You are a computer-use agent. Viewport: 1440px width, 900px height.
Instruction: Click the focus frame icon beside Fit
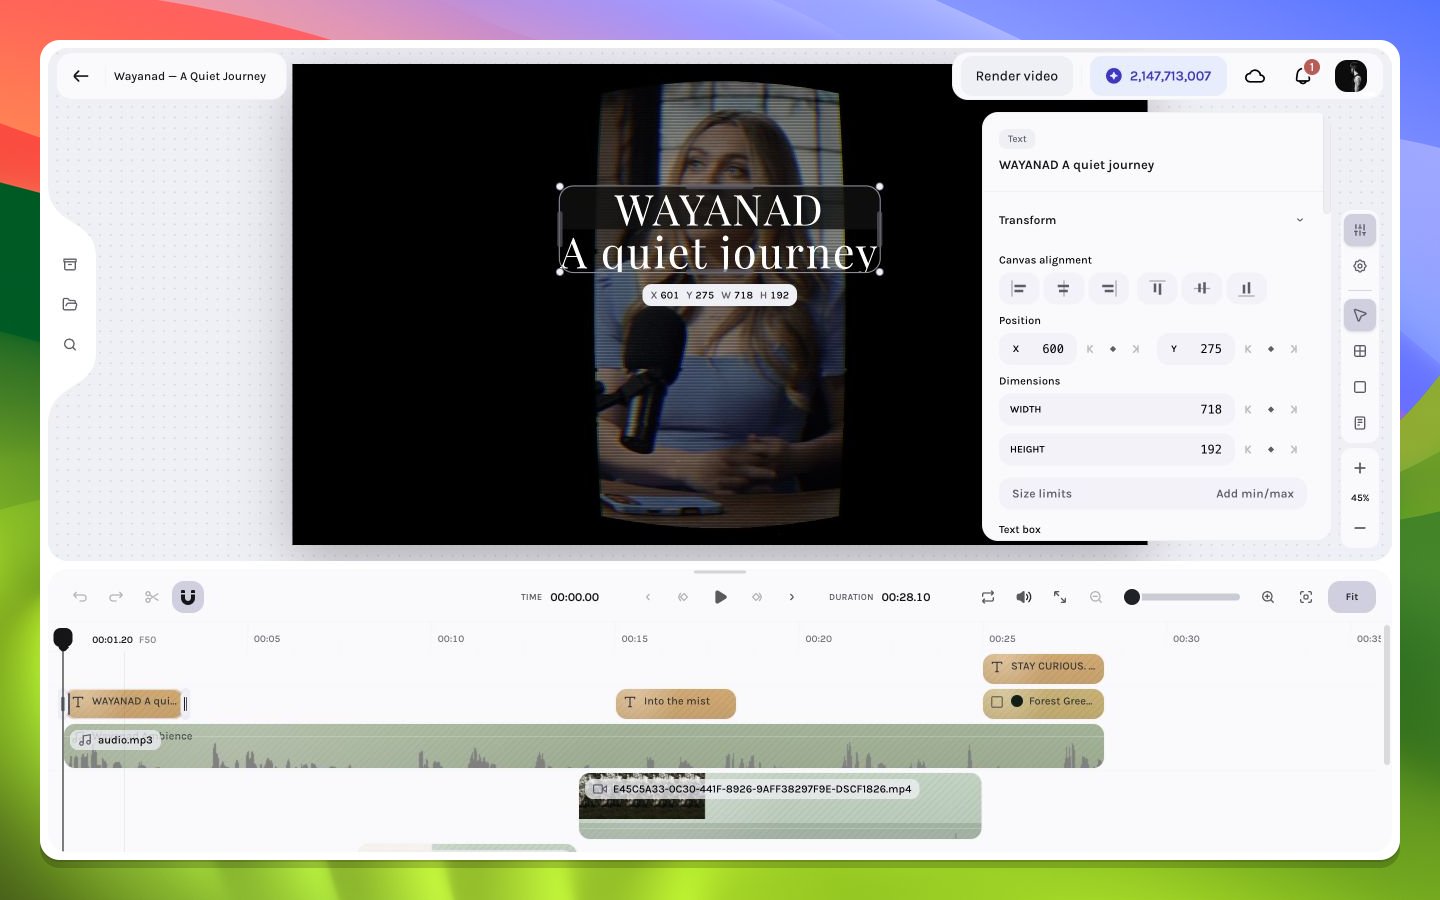[x=1306, y=597]
